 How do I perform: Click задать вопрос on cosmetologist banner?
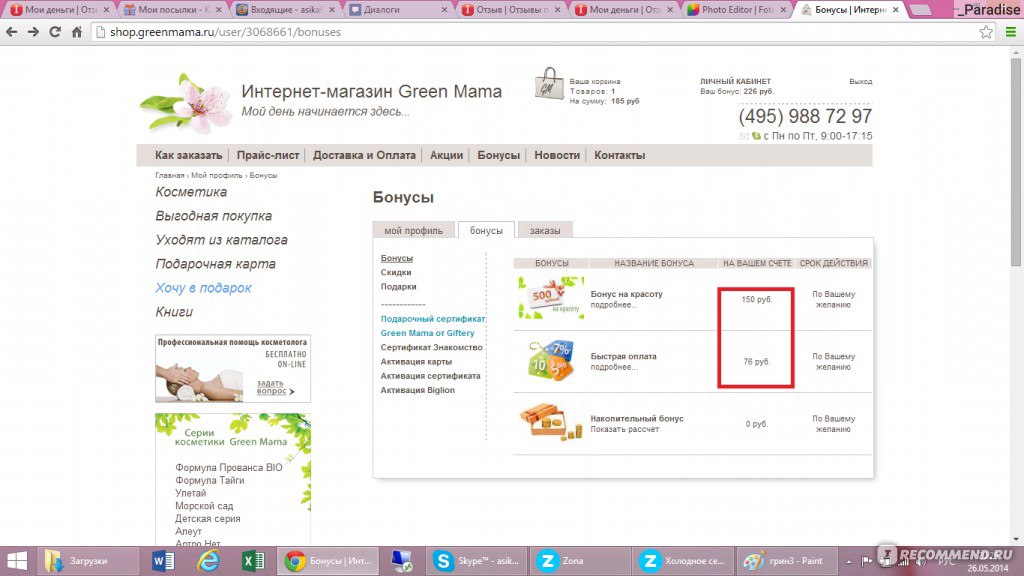pos(274,387)
